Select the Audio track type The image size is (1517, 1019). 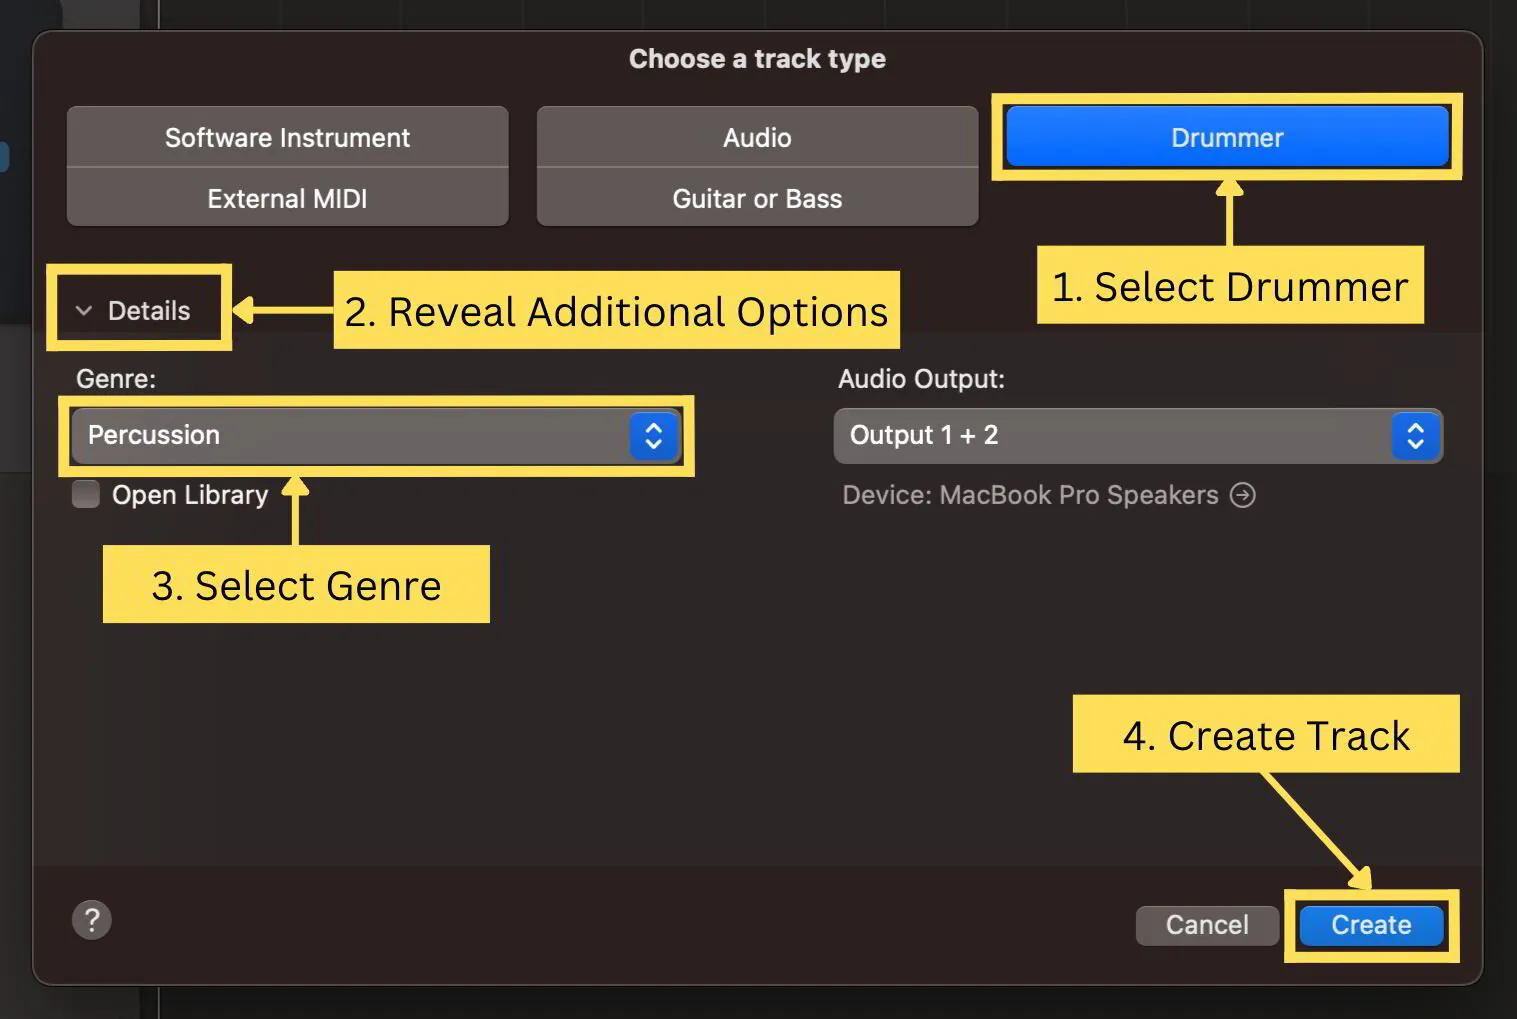757,137
